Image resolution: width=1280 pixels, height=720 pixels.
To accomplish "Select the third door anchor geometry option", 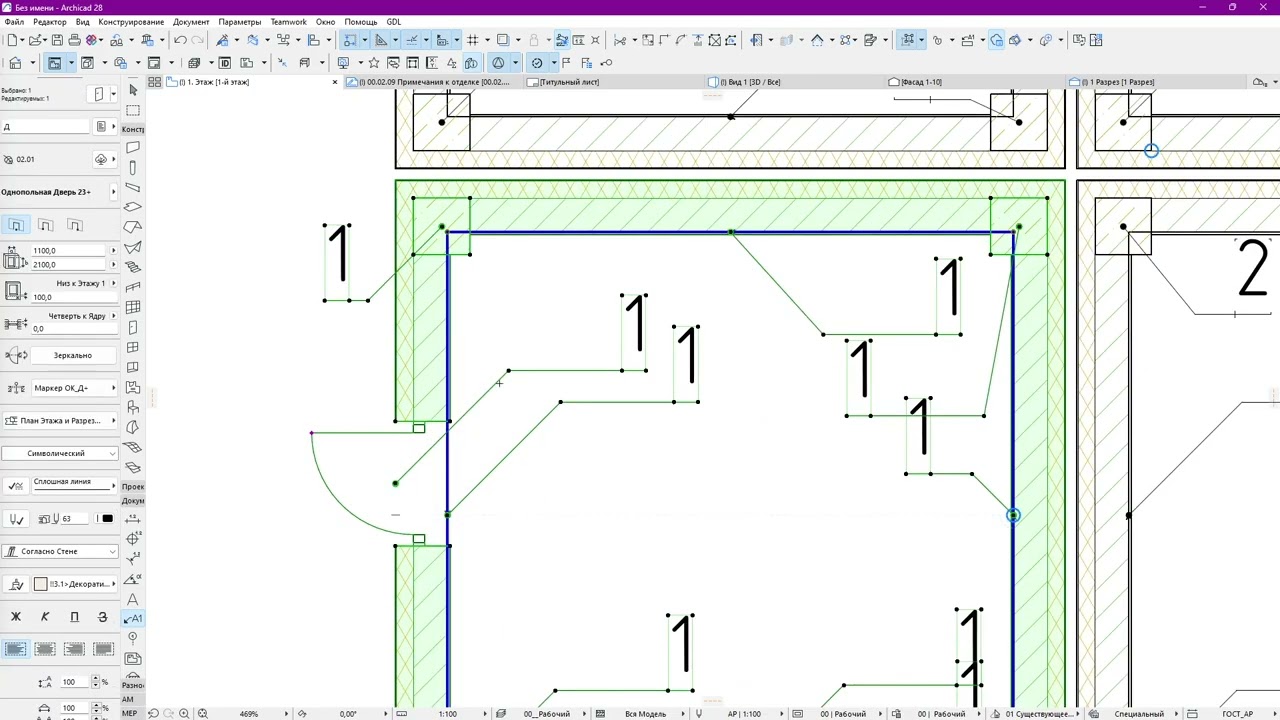I will coord(74,225).
